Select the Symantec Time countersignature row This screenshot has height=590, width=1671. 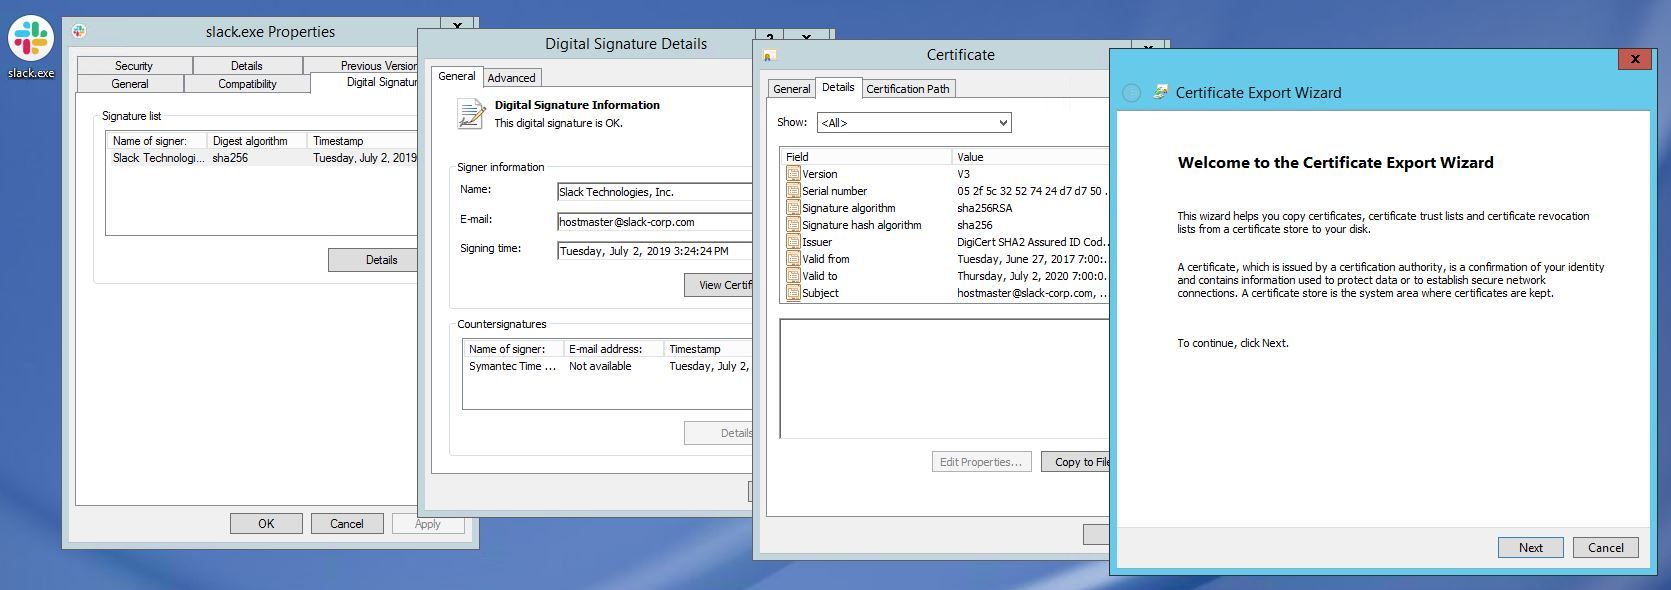click(608, 367)
